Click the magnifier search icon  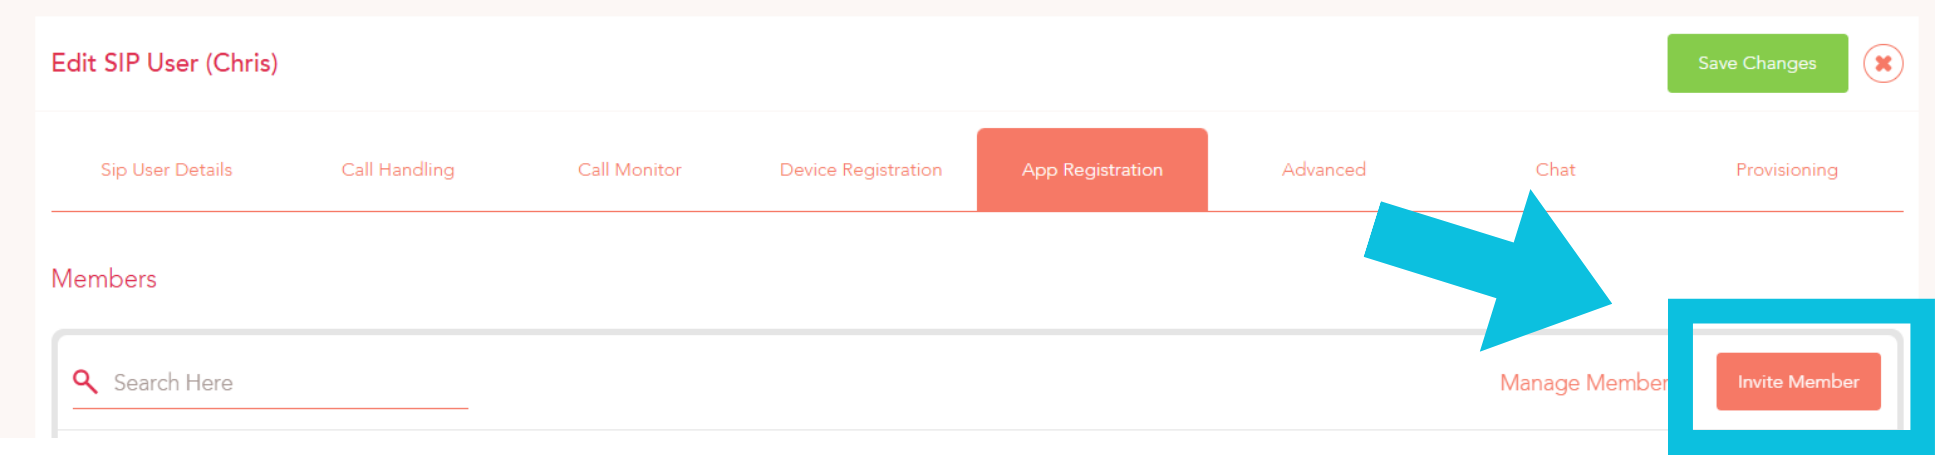coord(85,381)
